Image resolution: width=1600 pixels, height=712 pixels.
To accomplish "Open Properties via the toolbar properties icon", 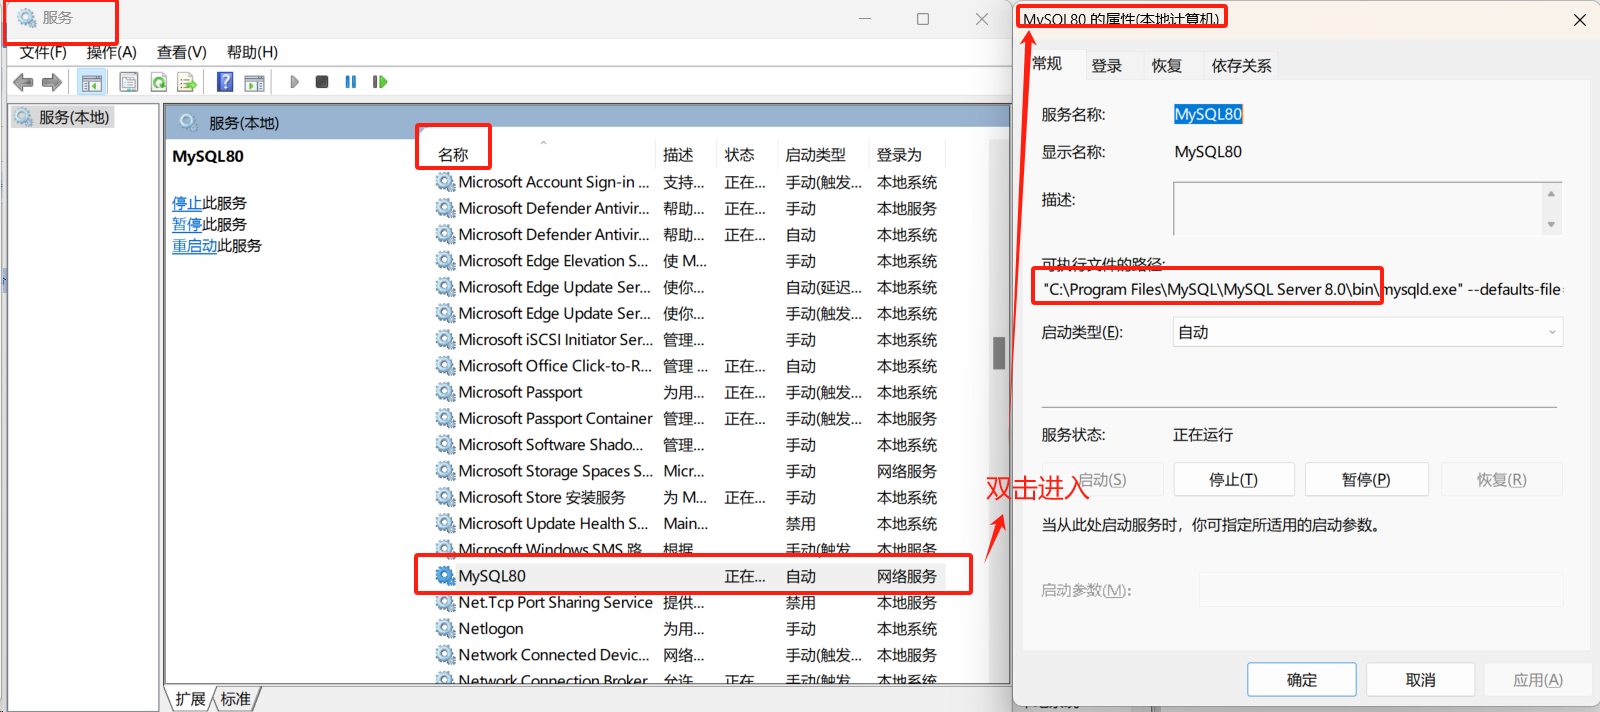I will (129, 82).
